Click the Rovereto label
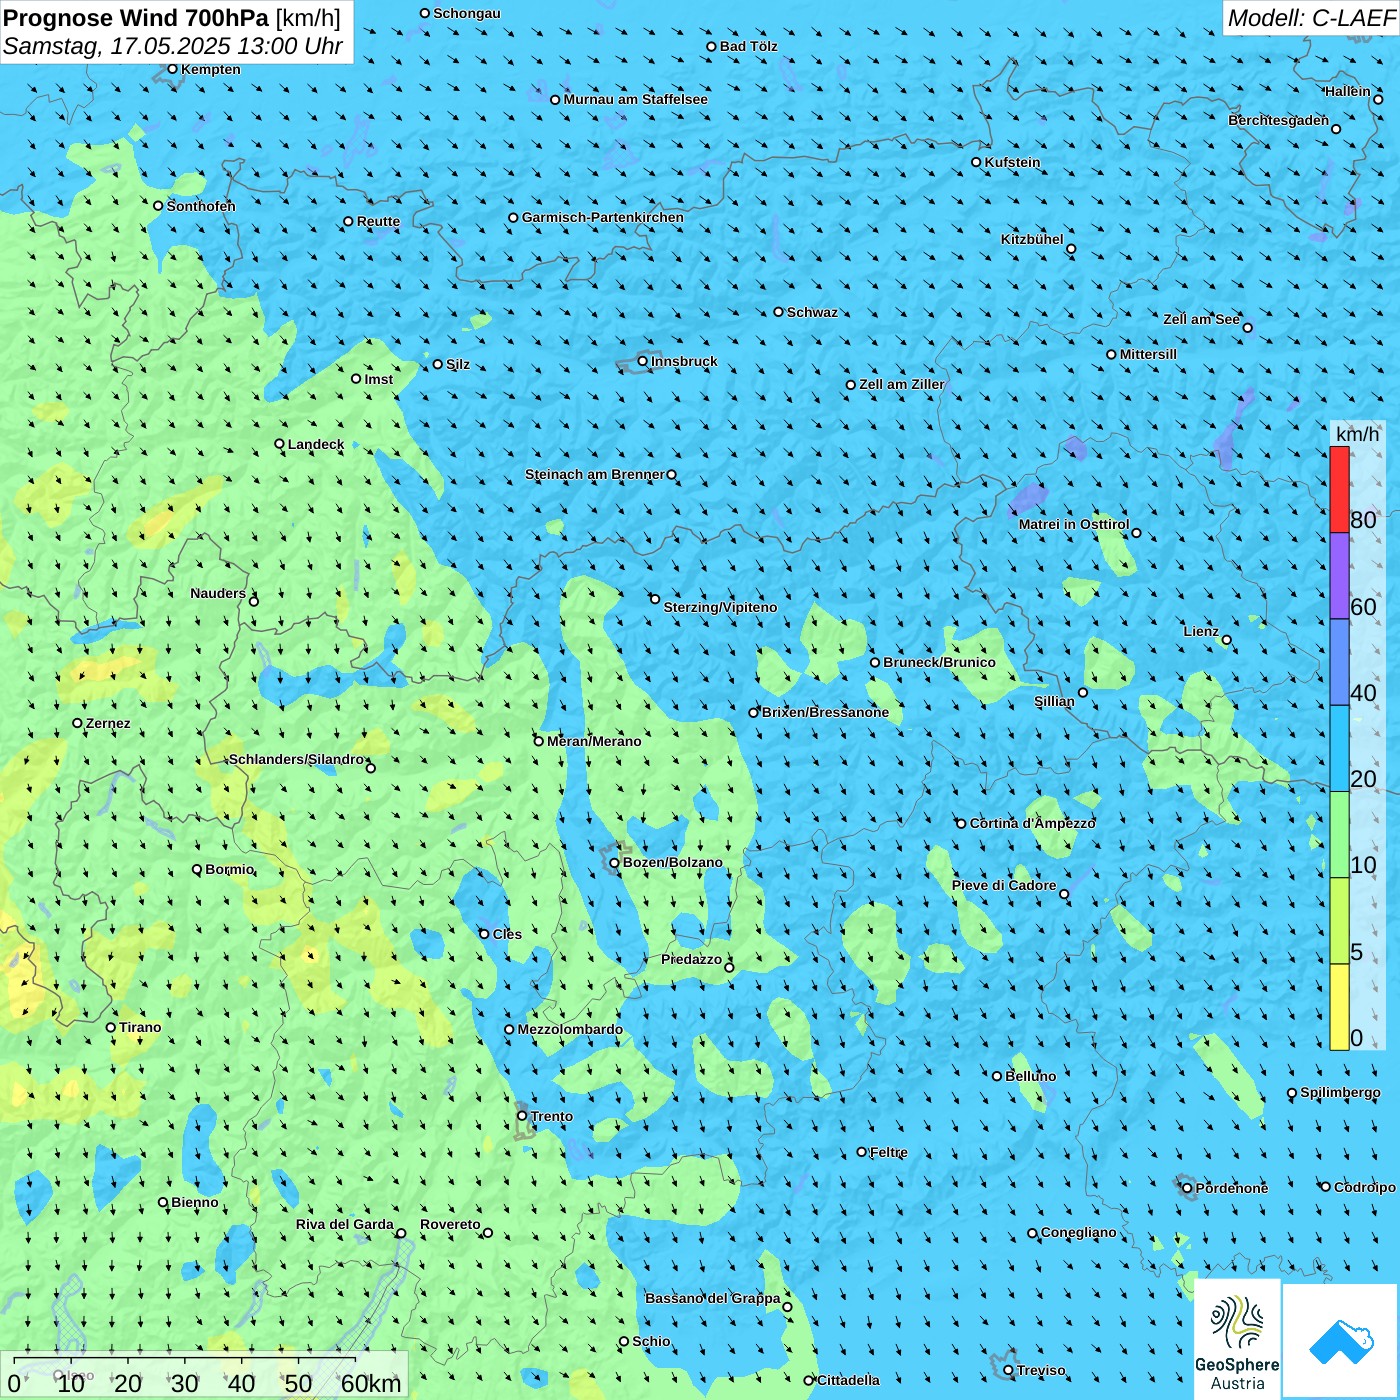 pos(450,1224)
